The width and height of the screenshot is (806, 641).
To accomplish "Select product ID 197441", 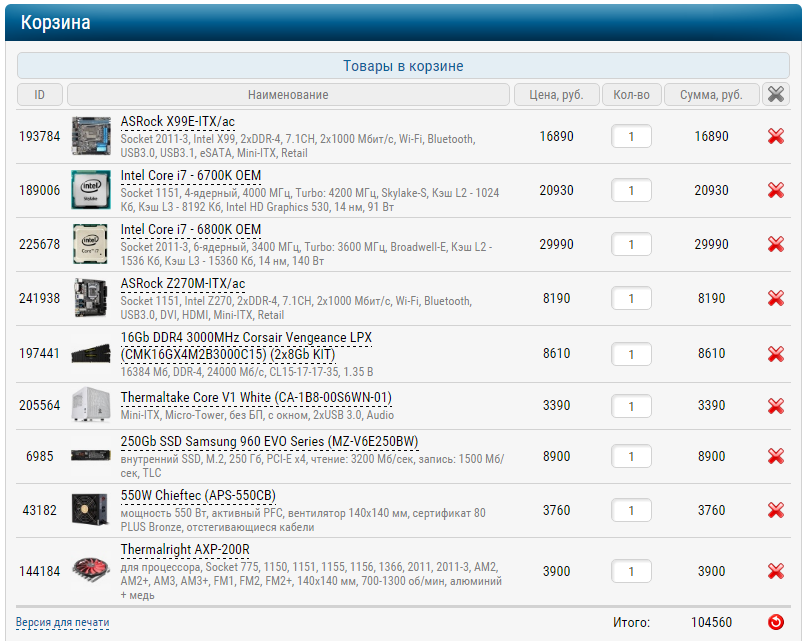I will tap(40, 354).
